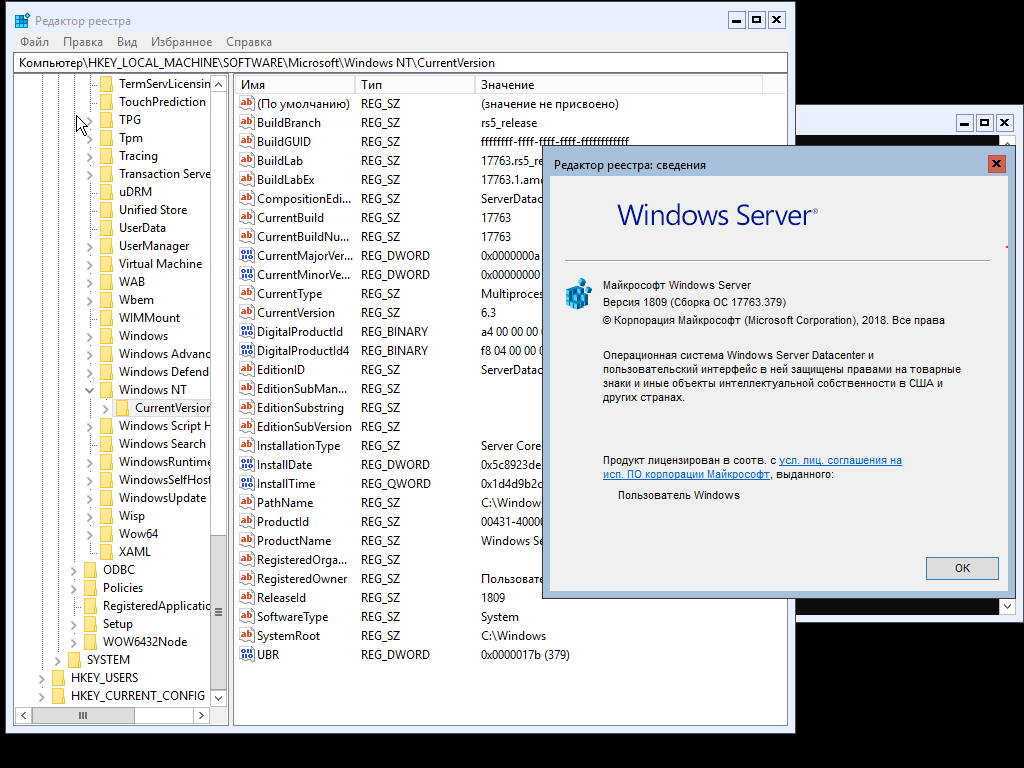Expand the HKEY_USERS hive

click(42, 679)
